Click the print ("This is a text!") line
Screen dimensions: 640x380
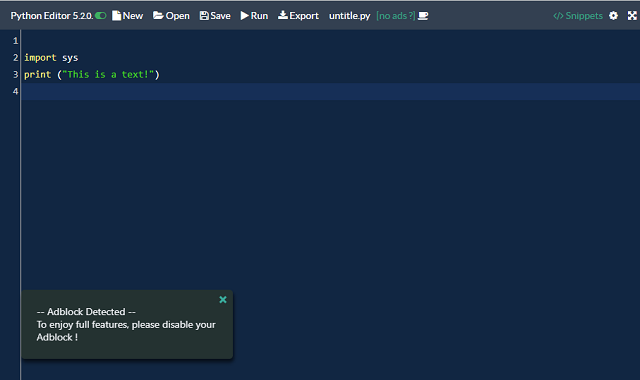point(92,74)
